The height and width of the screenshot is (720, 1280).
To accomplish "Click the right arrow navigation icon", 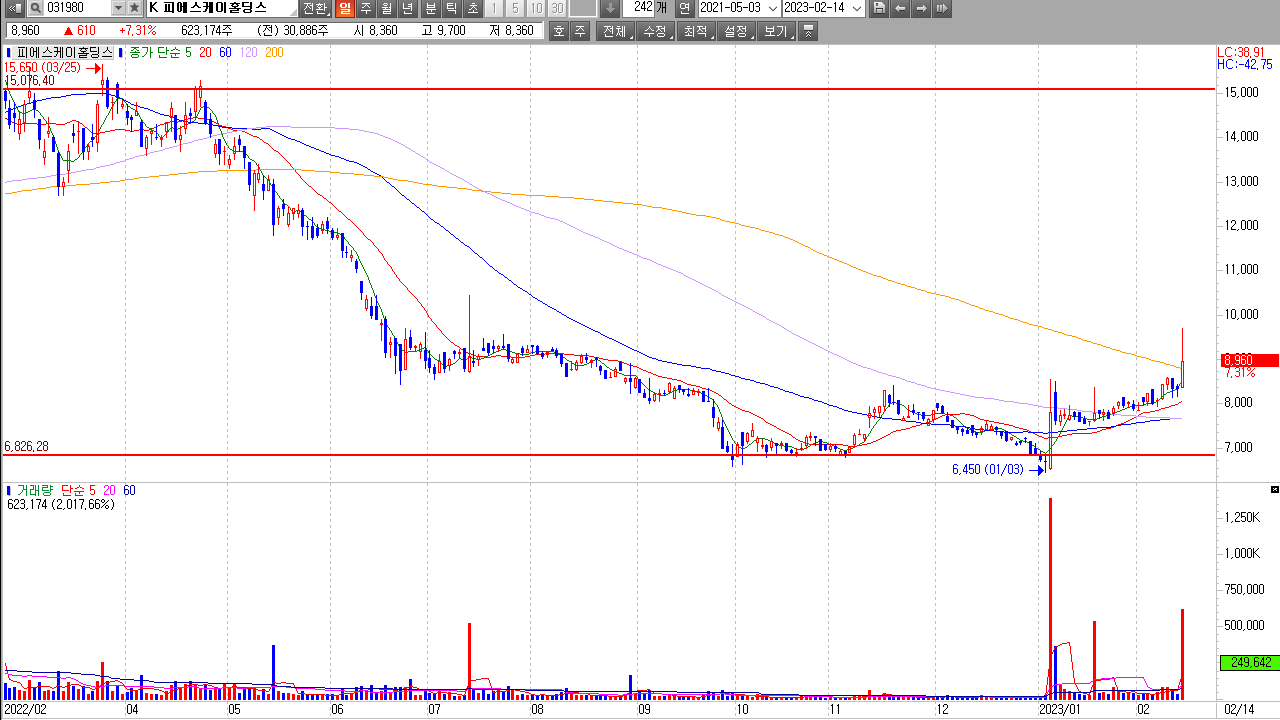I will [x=921, y=8].
